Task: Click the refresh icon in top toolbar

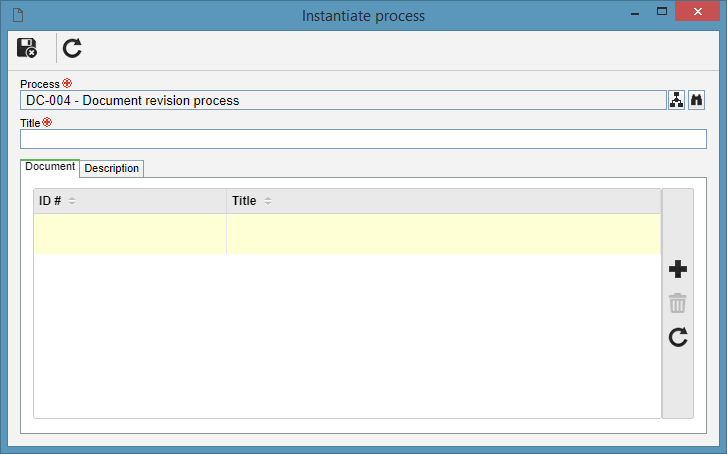Action: 72,48
